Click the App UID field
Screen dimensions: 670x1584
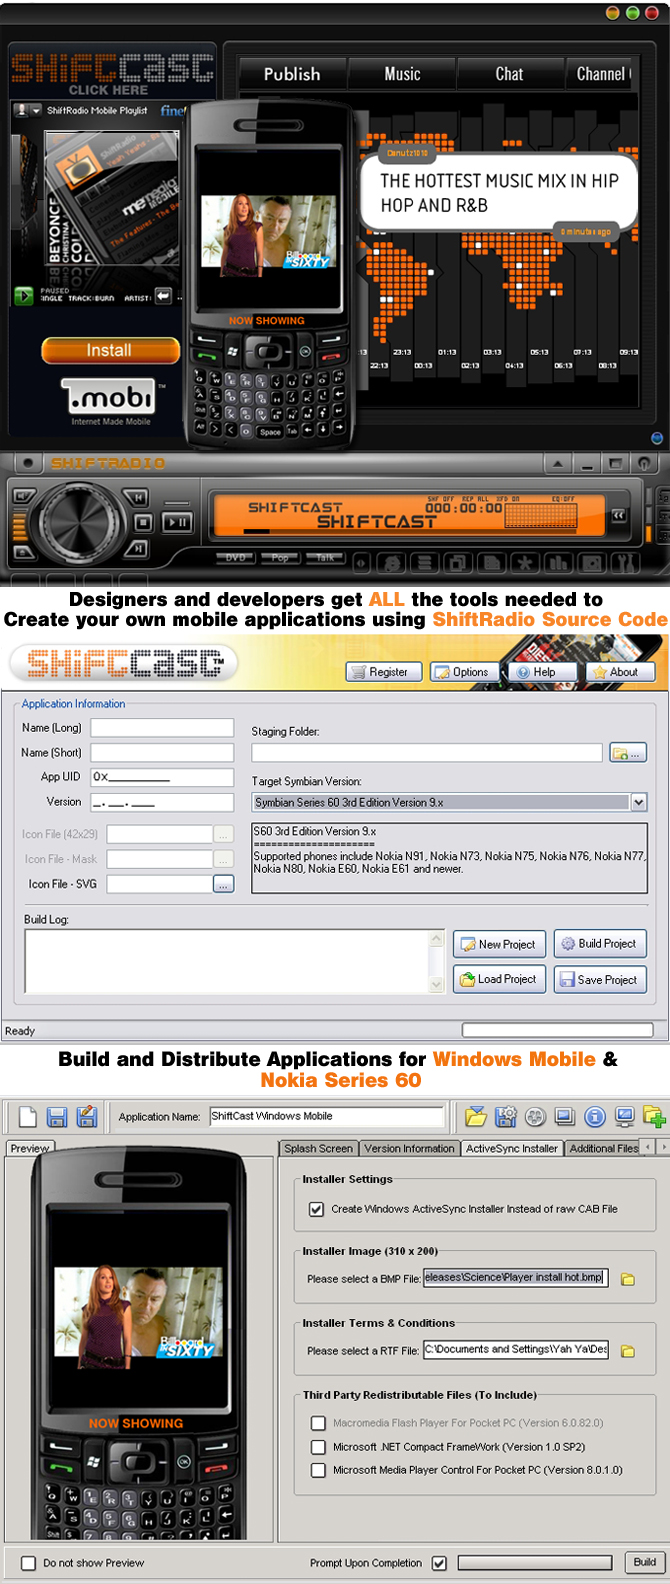pos(162,777)
